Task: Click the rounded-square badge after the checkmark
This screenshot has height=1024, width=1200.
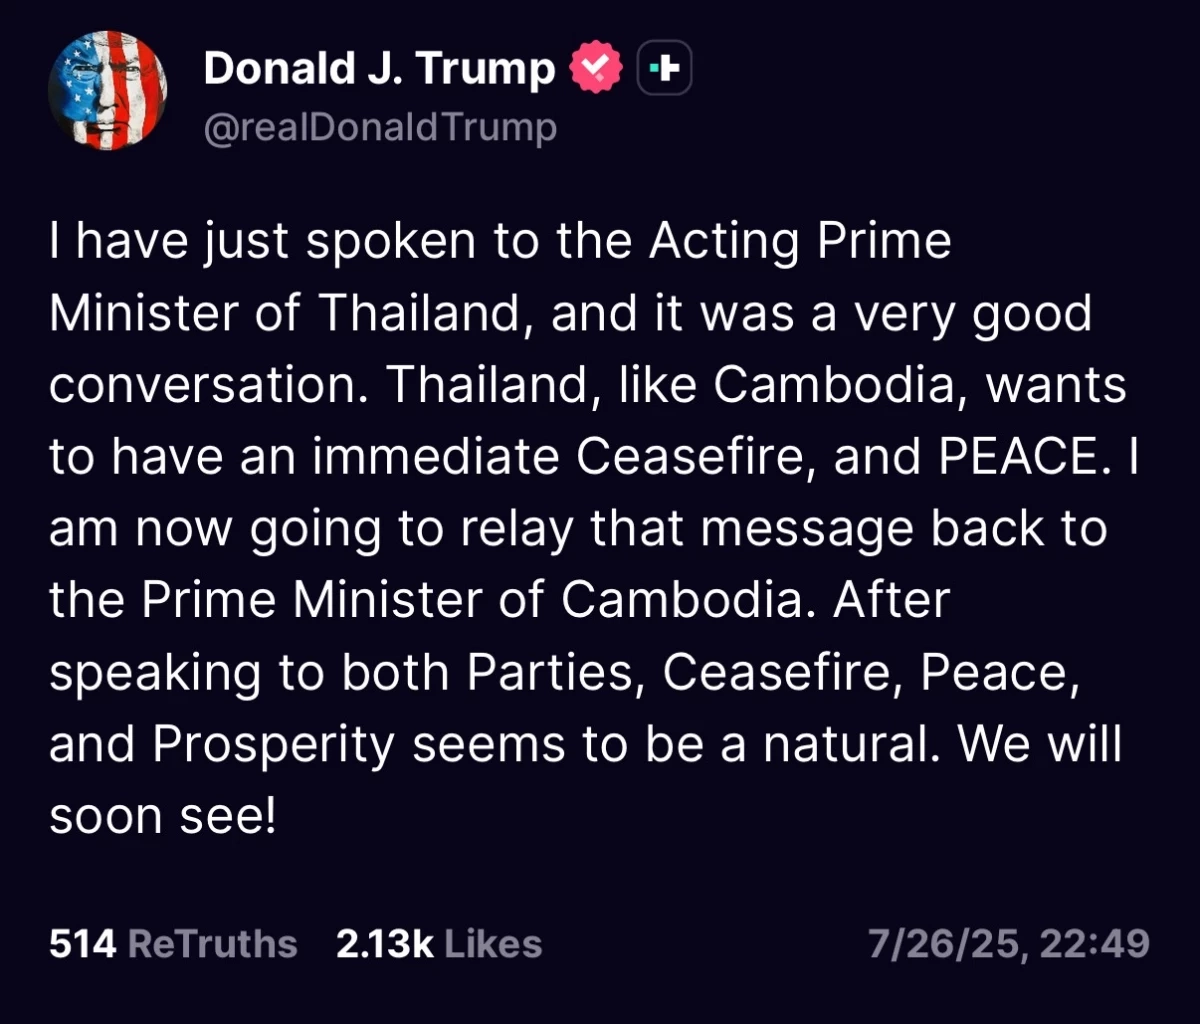Action: point(663,66)
